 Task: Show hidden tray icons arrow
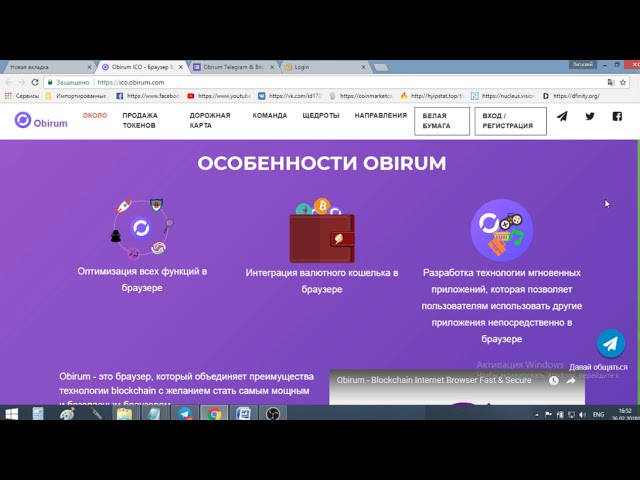537,415
